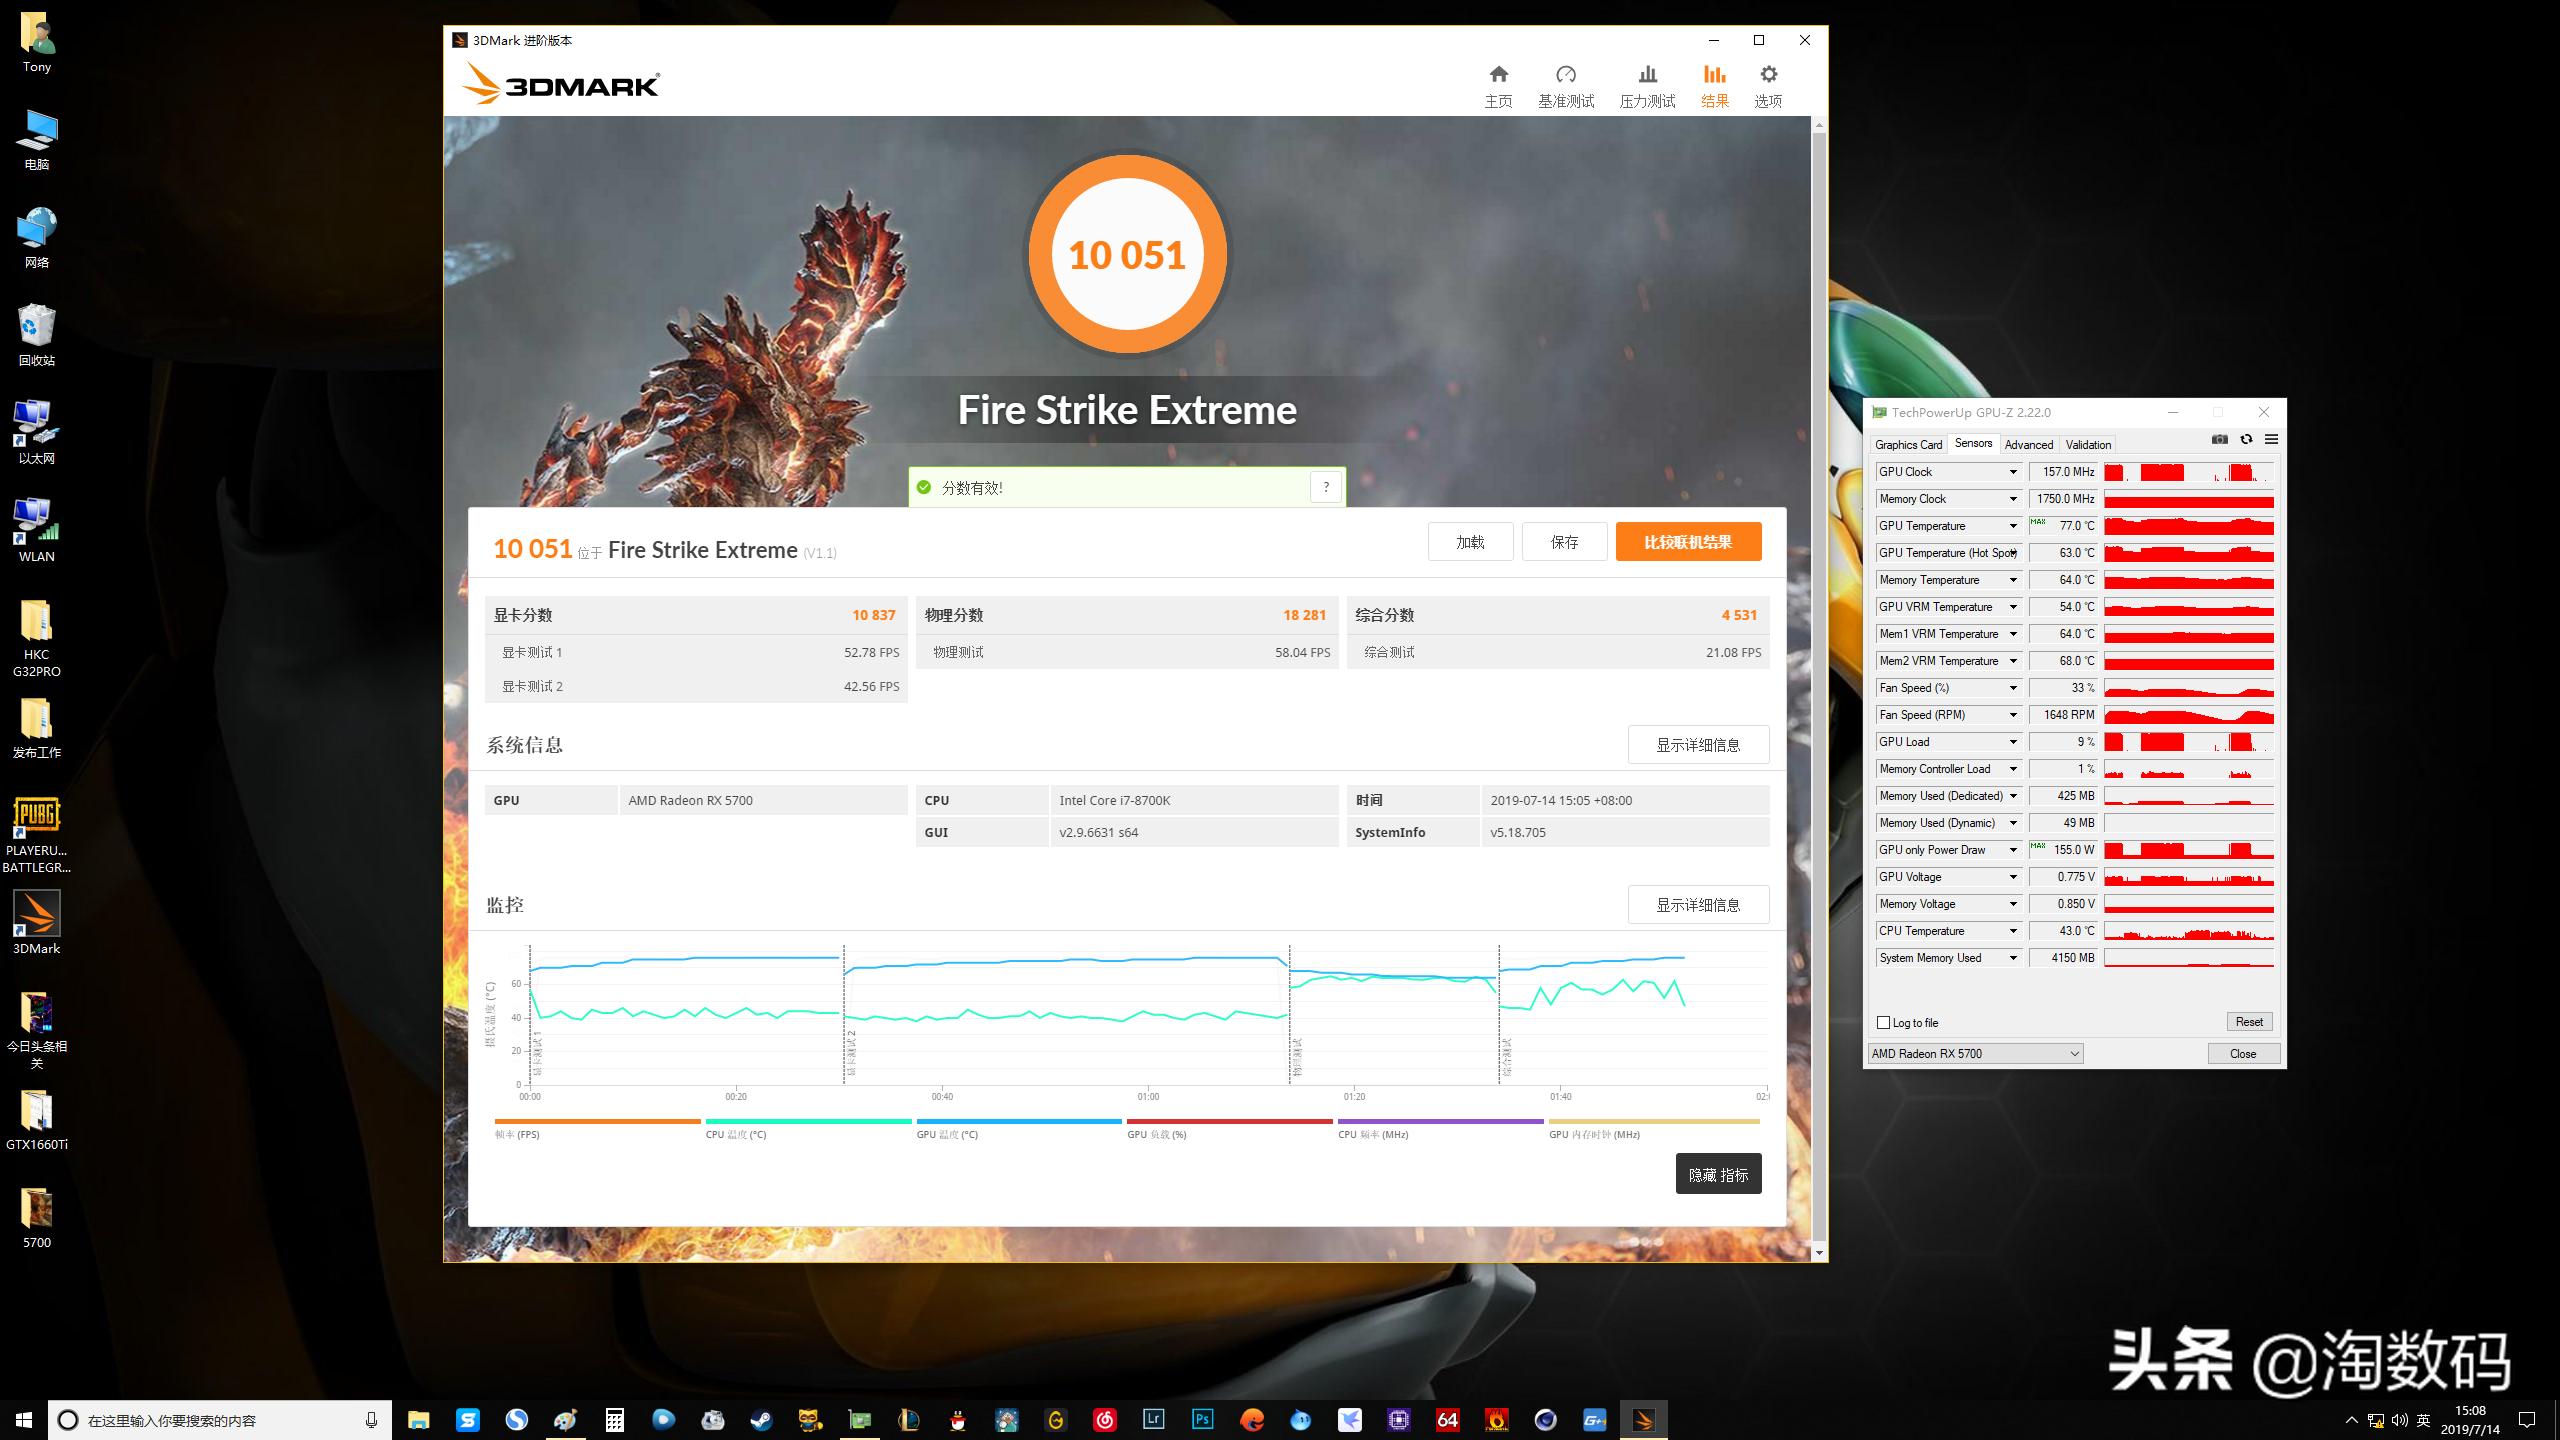Click the orange 比较联机结果 button
This screenshot has width=2560, height=1440.
click(1688, 542)
